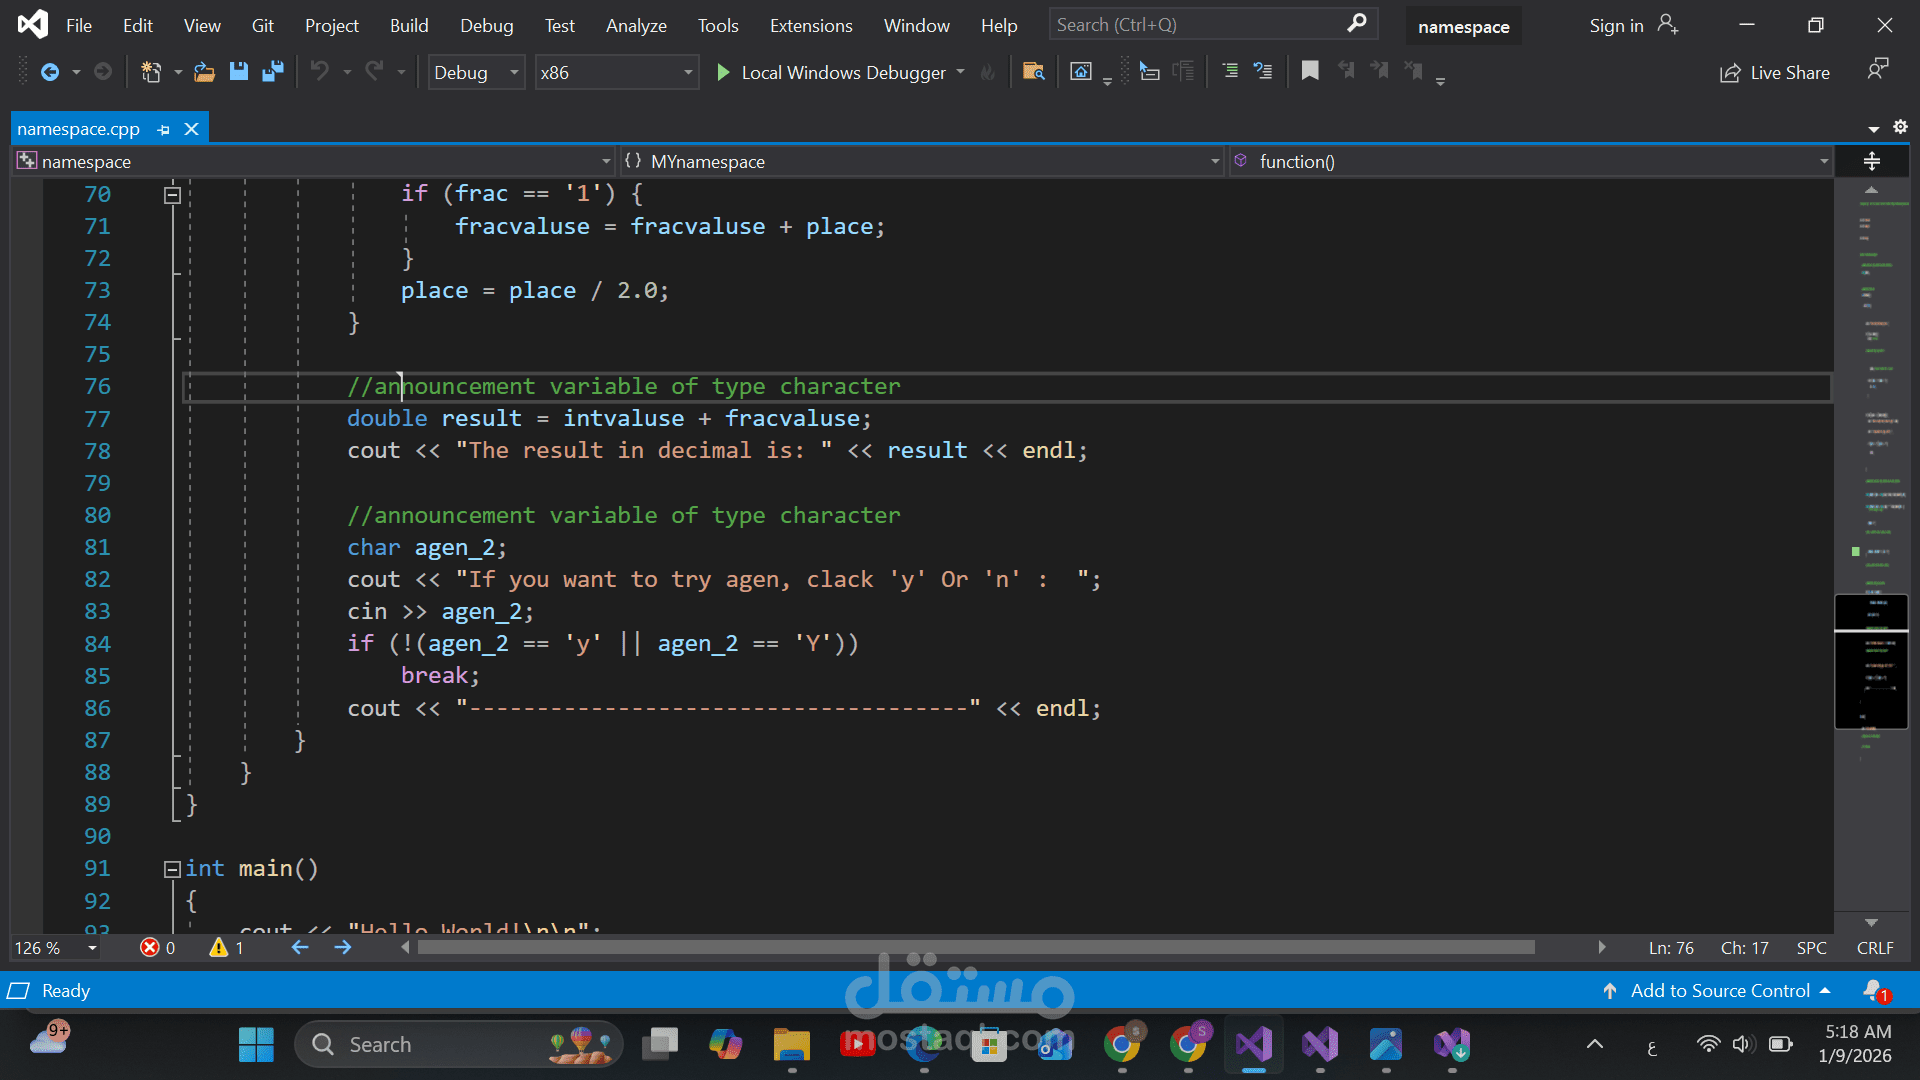Click the Find in Files icon

coord(1033,72)
